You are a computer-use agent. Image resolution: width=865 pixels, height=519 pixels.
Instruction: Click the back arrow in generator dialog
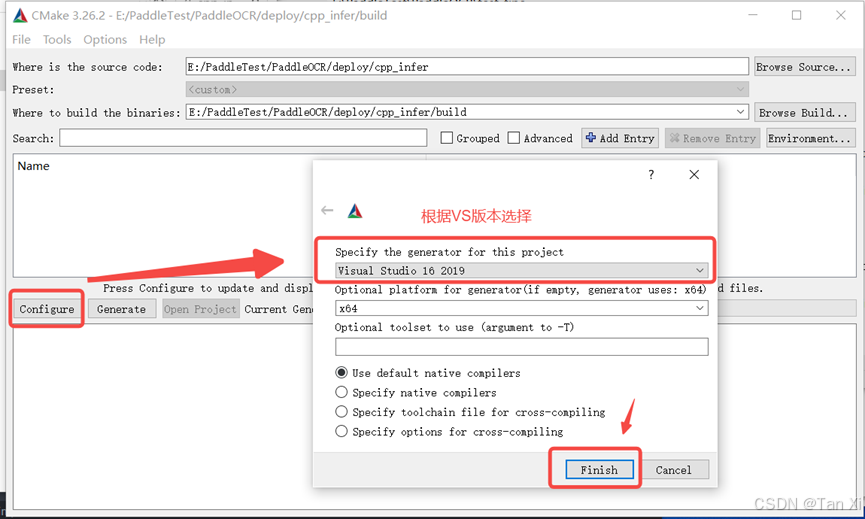327,210
